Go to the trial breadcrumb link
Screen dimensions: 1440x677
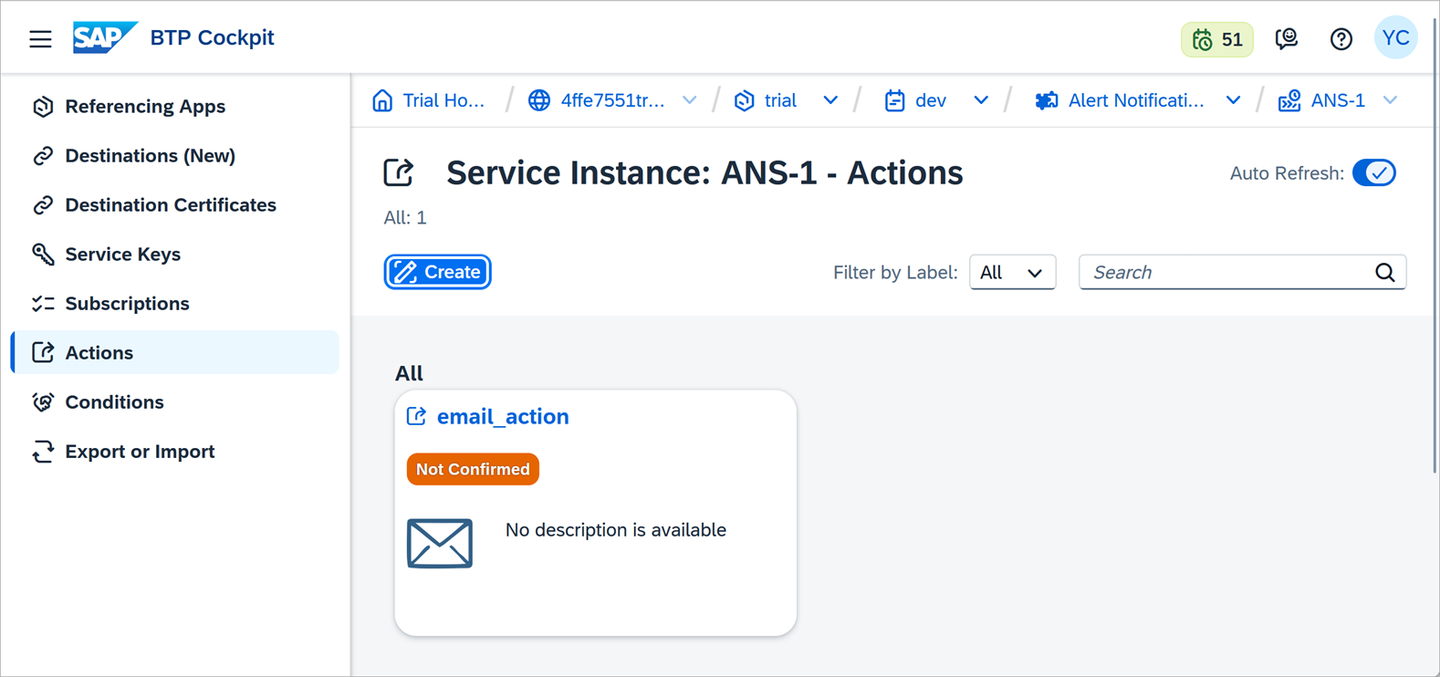click(x=781, y=100)
